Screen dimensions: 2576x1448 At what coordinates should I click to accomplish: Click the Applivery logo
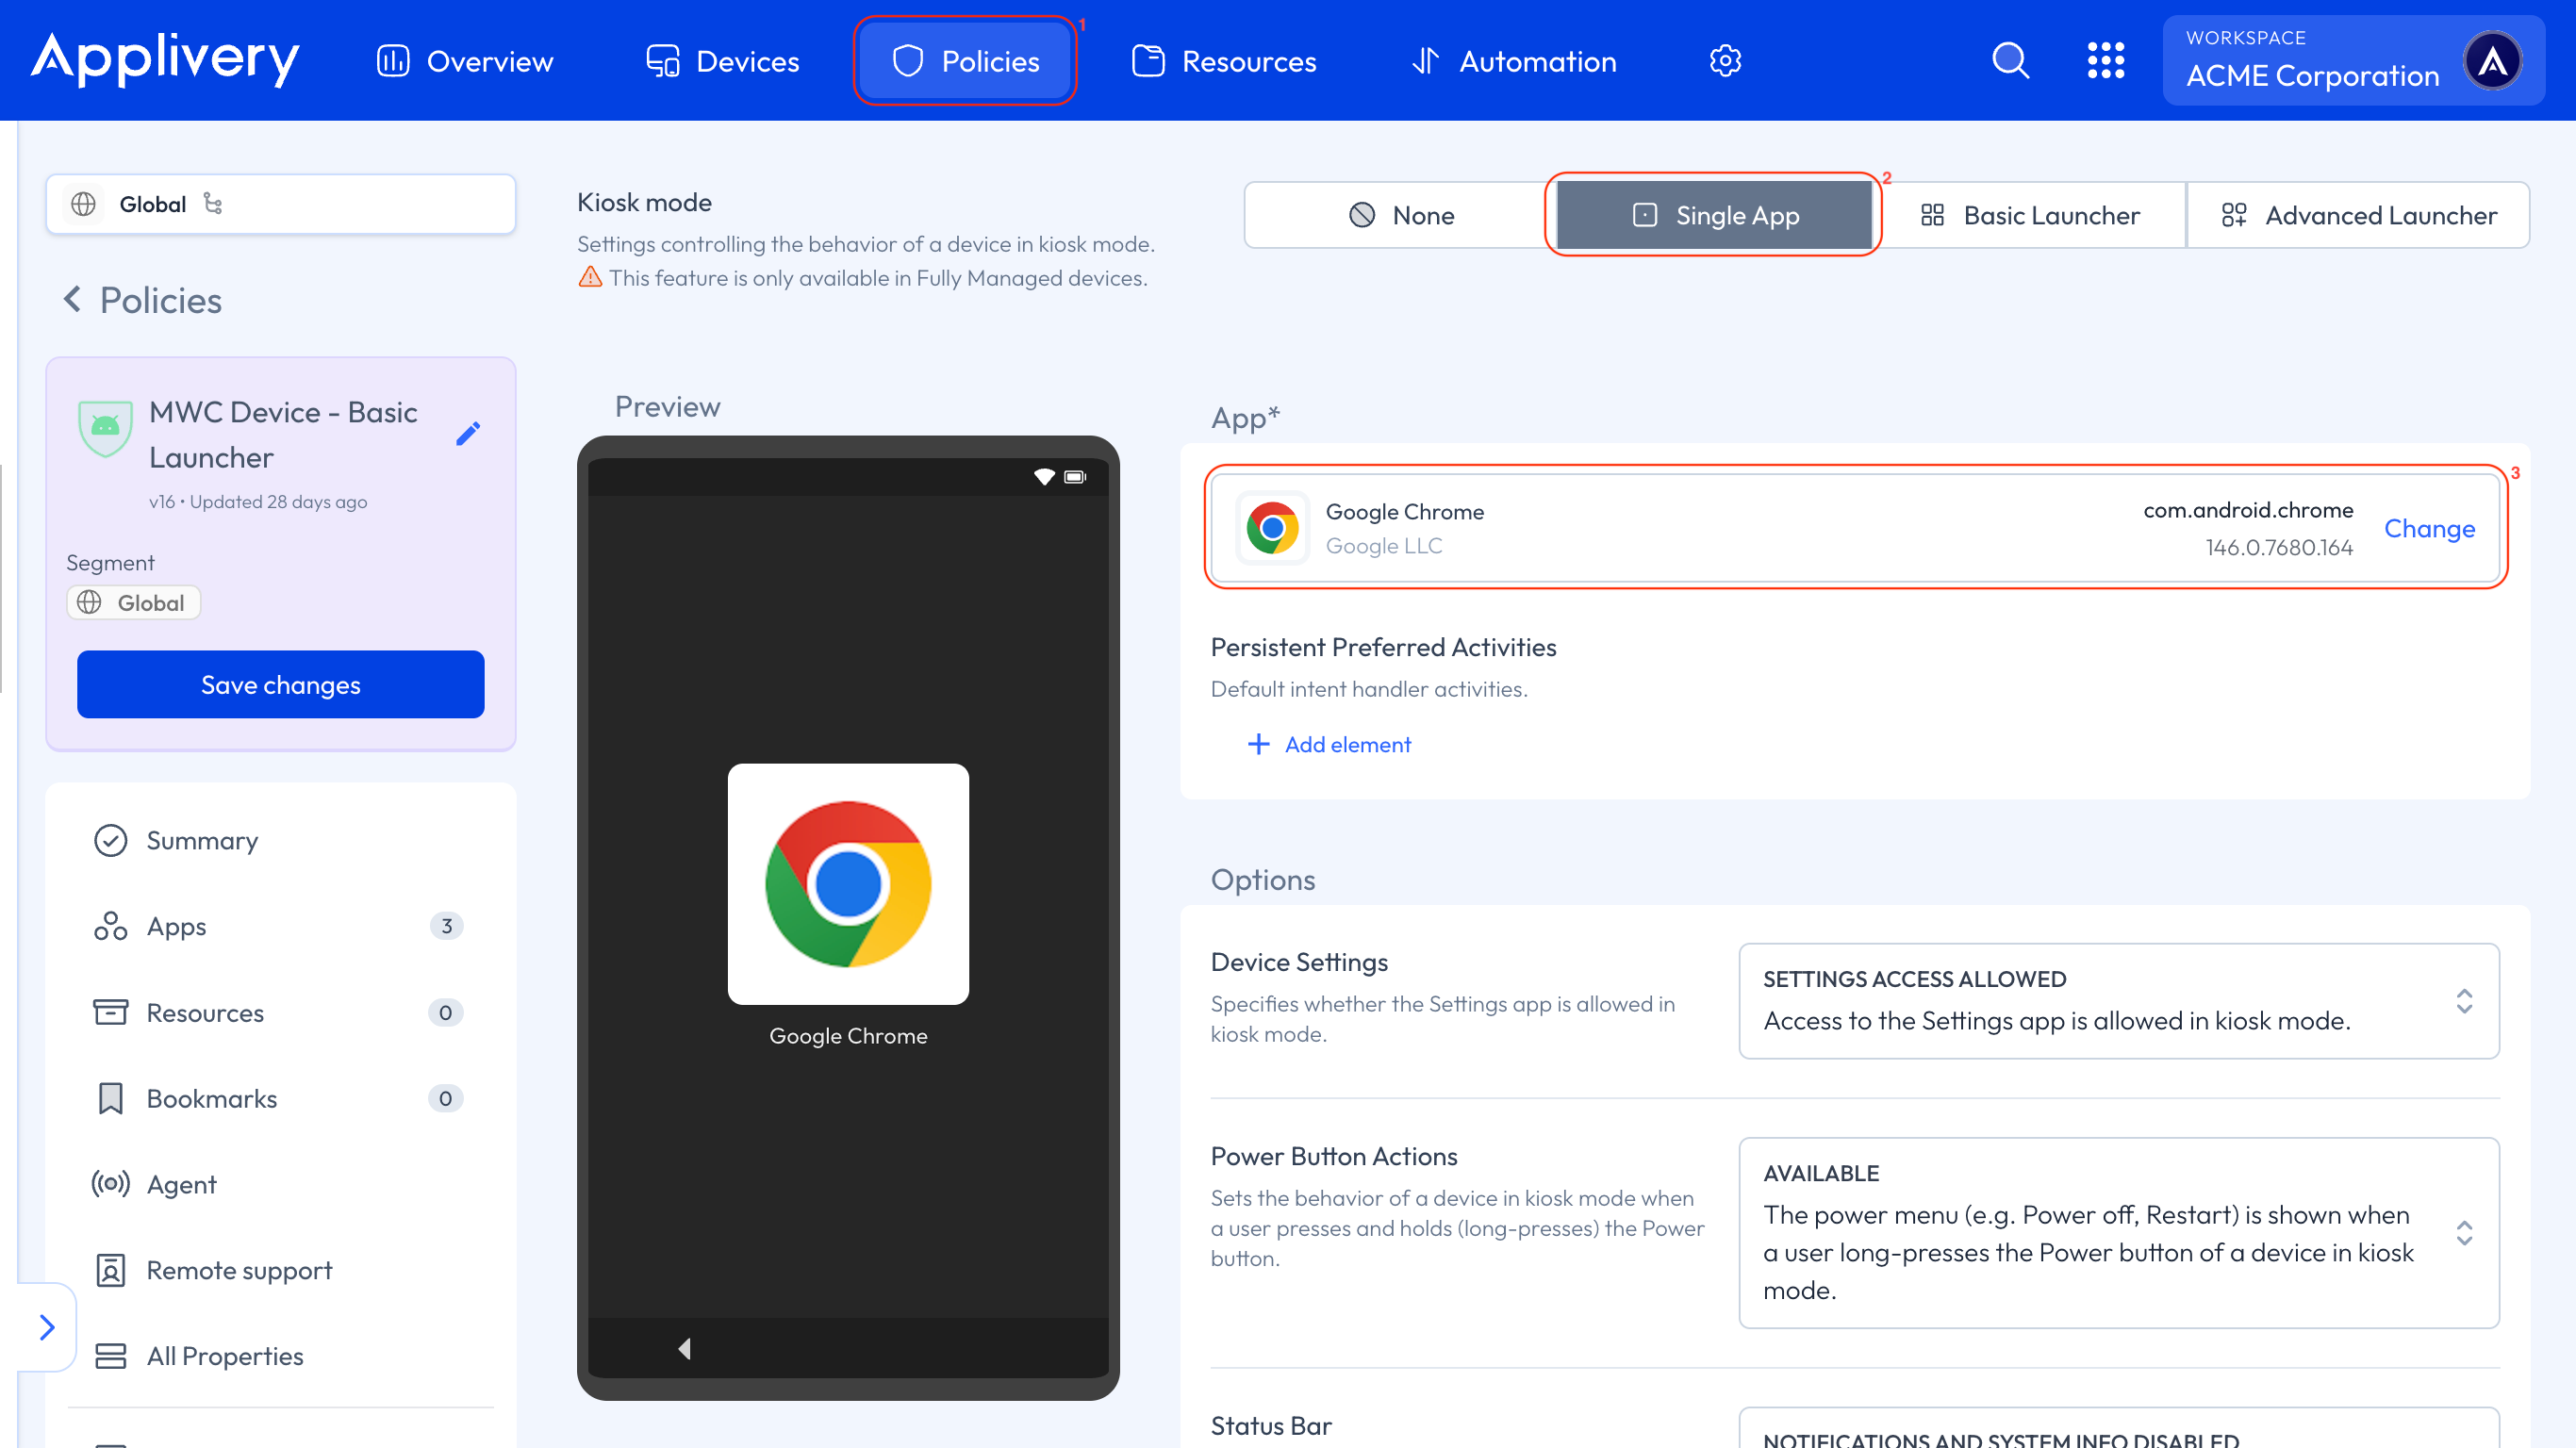point(165,60)
